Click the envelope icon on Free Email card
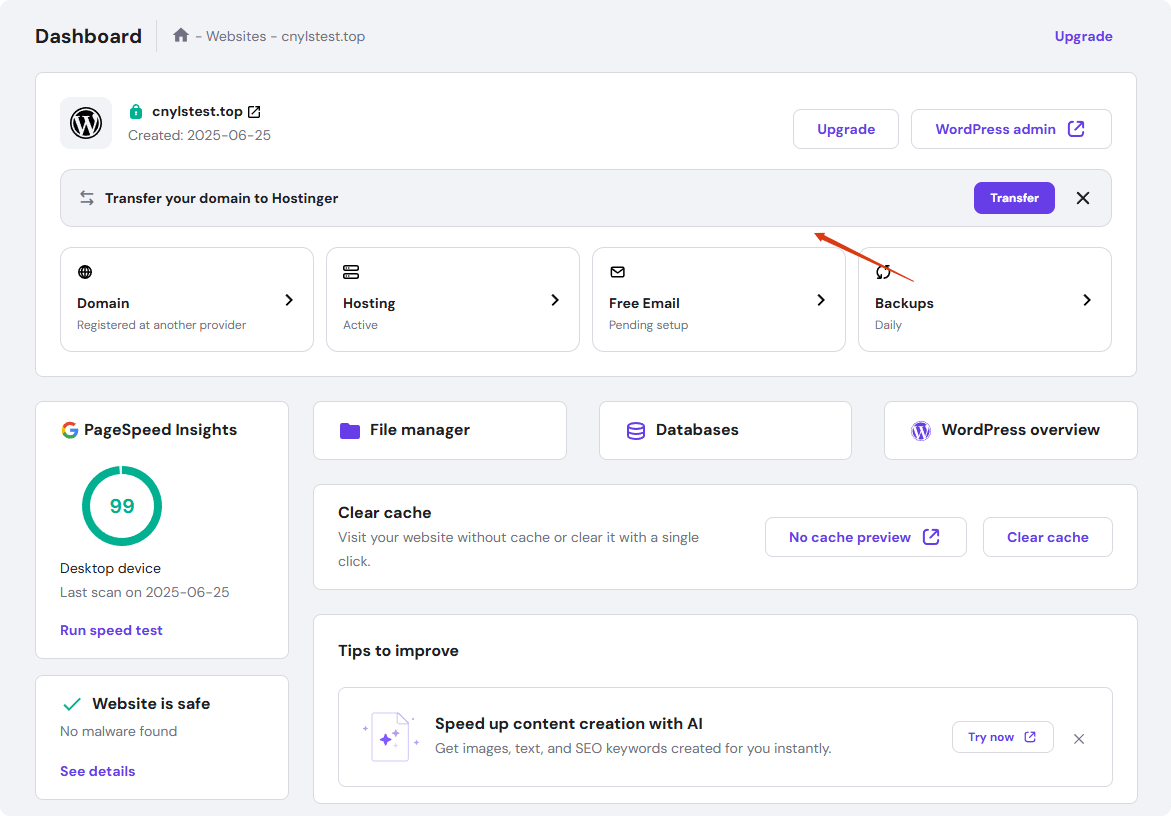The image size is (1171, 816). [617, 272]
